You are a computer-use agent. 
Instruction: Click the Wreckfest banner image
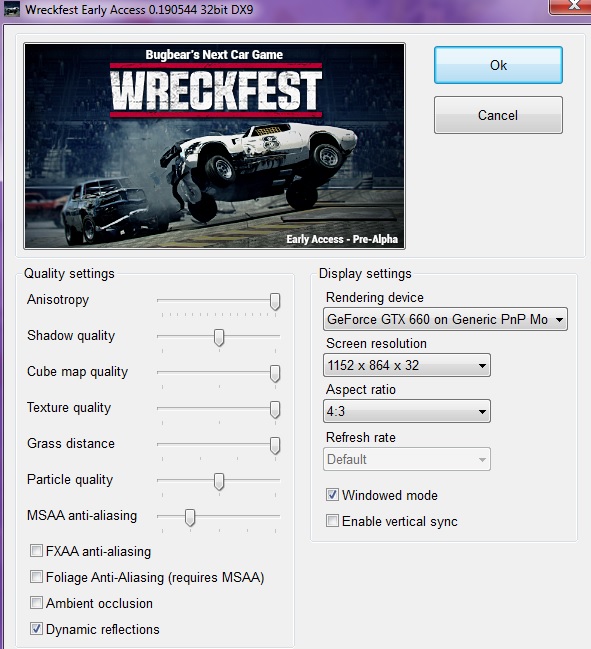[214, 146]
